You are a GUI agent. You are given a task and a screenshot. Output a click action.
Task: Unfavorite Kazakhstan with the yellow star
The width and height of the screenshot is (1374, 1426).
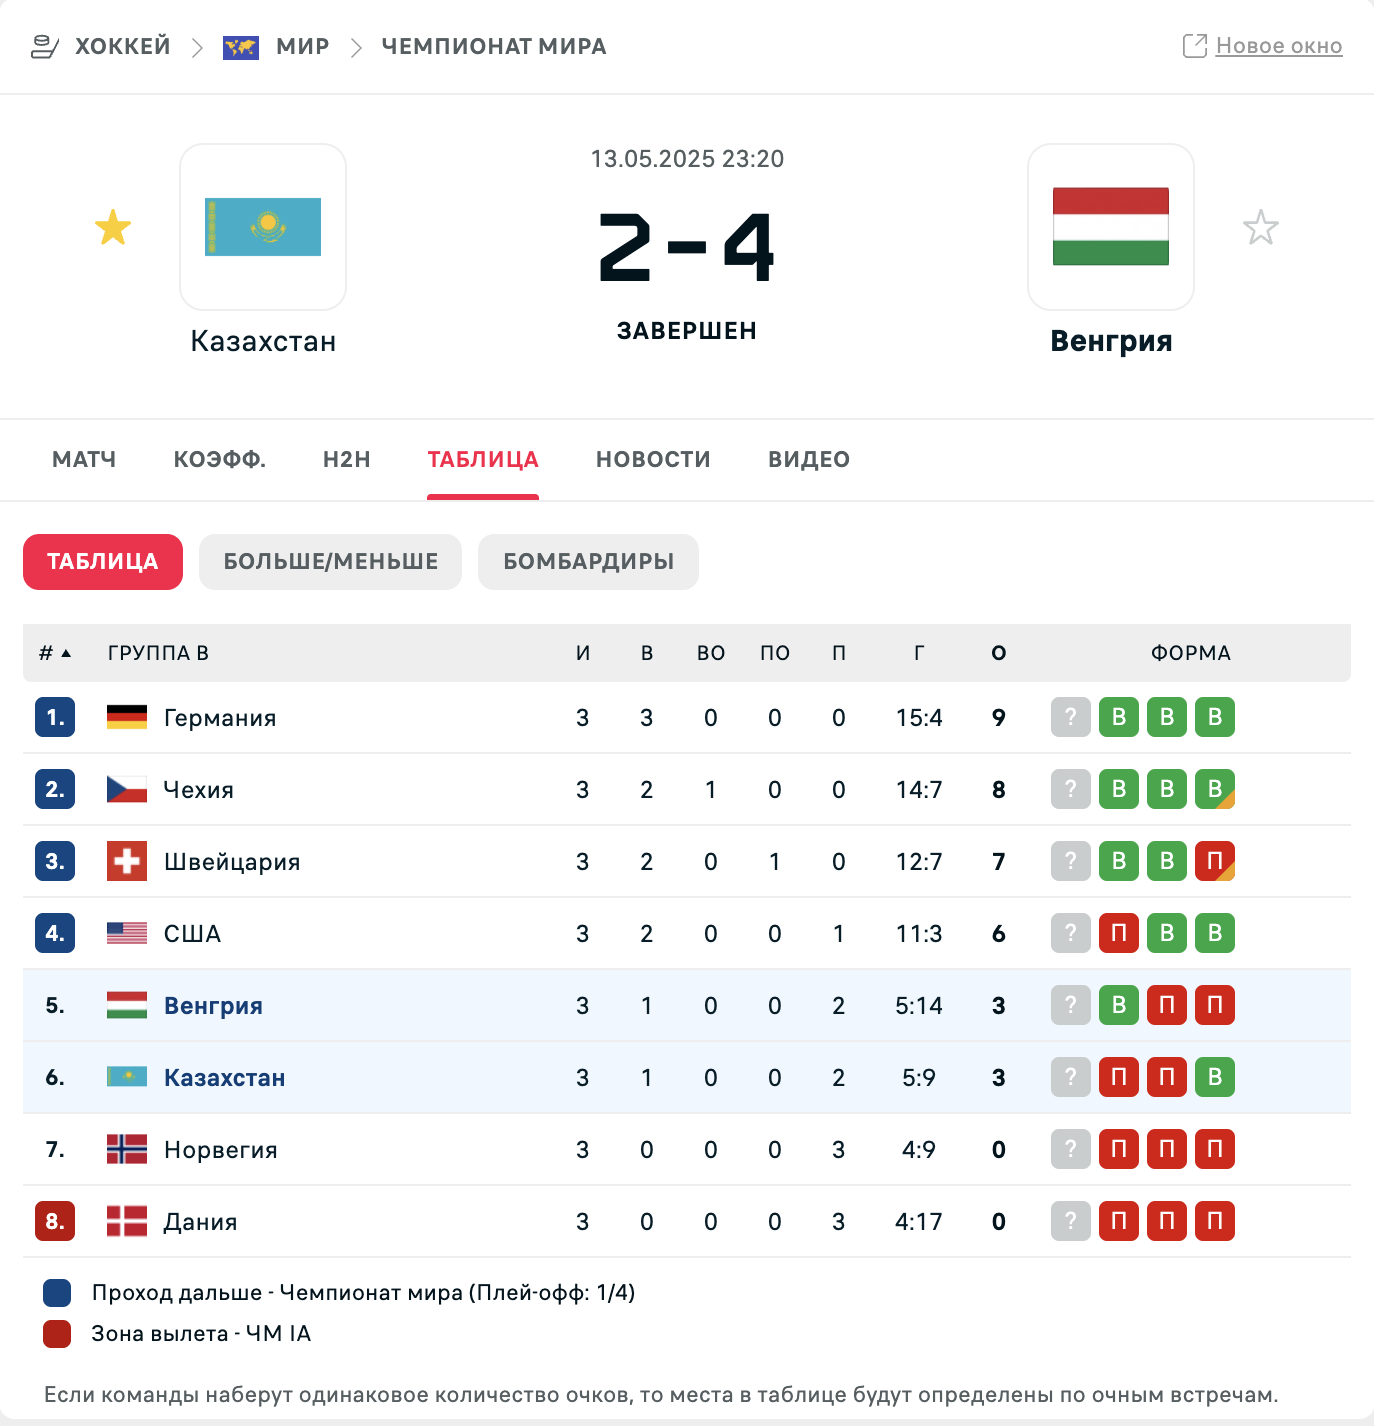click(x=113, y=227)
